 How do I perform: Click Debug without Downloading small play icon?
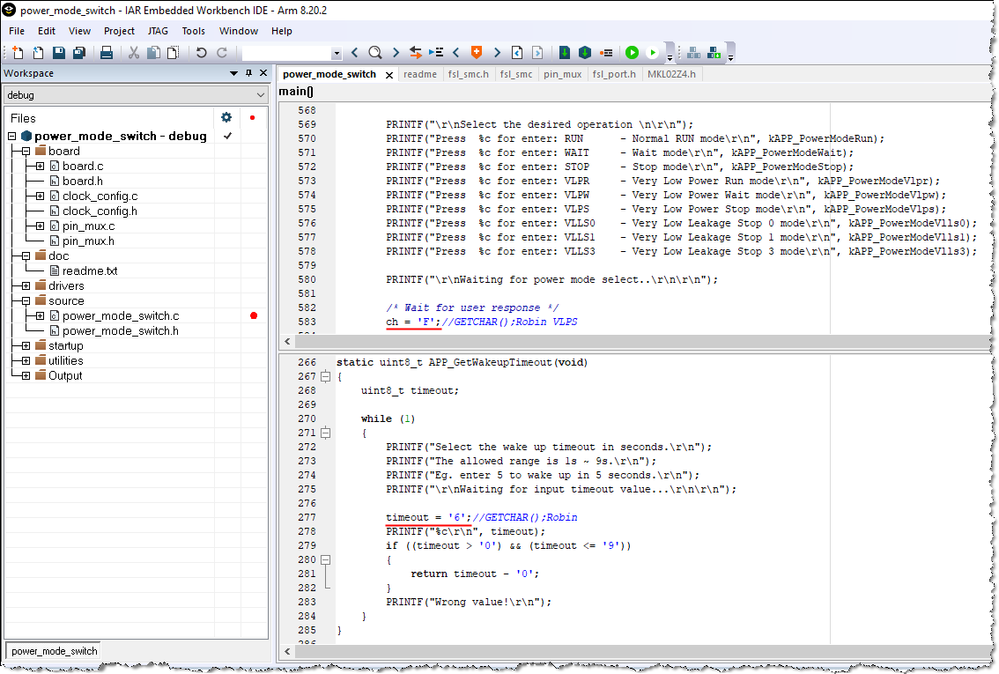click(652, 53)
